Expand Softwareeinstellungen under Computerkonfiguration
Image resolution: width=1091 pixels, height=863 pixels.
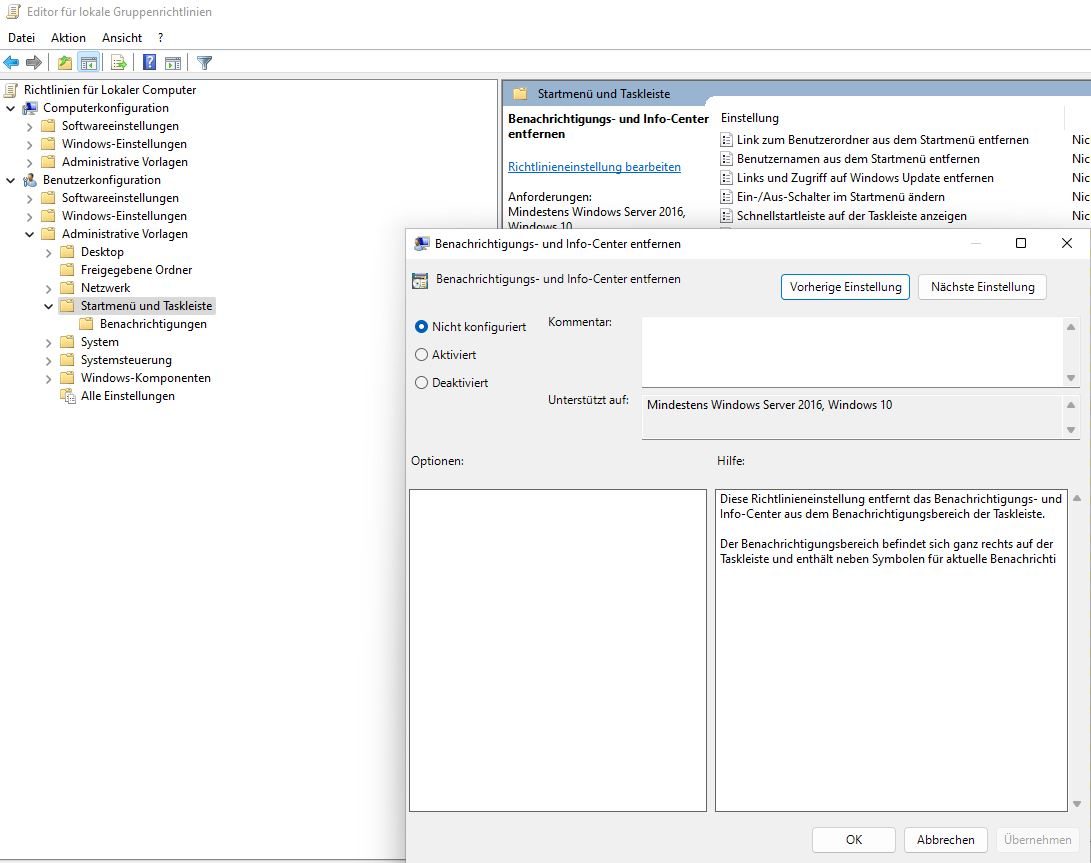(29, 127)
